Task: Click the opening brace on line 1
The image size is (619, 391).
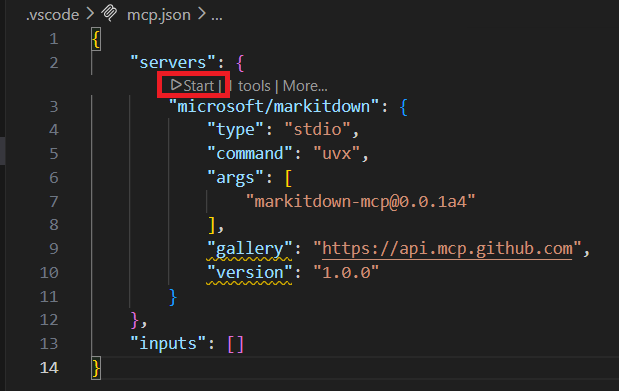Action: (96, 39)
